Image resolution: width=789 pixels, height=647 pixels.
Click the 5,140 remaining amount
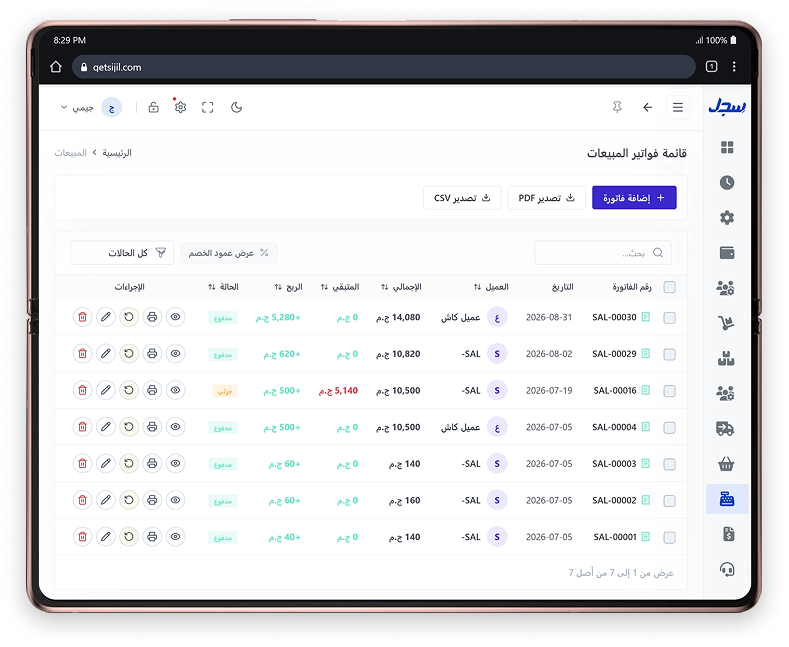339,390
